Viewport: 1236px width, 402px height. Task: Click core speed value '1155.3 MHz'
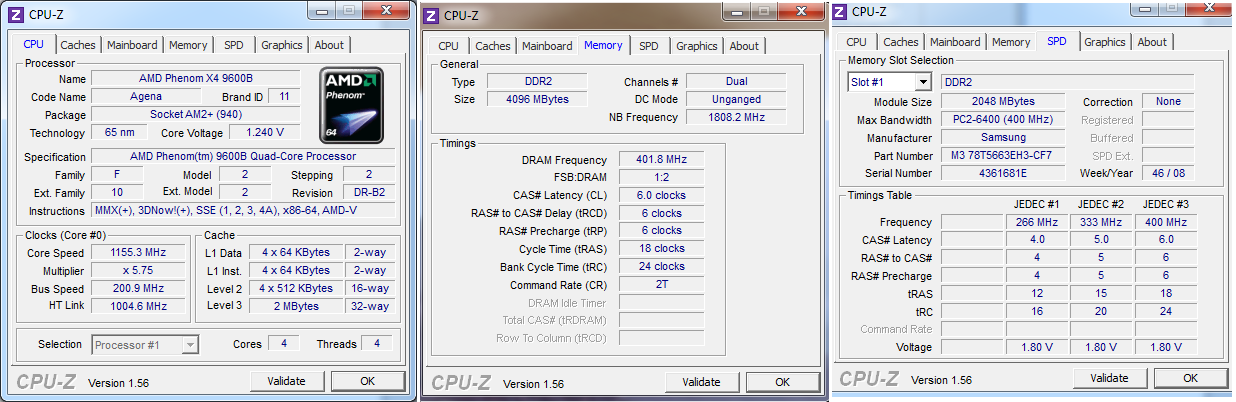tap(138, 253)
